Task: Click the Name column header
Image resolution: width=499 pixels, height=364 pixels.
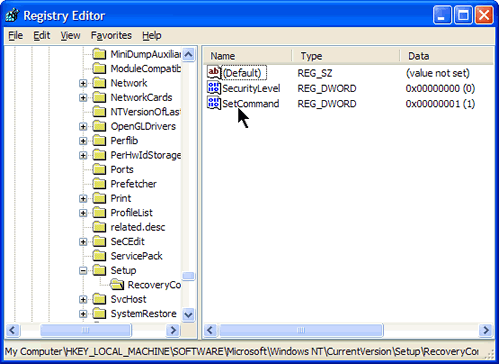Action: click(248, 56)
